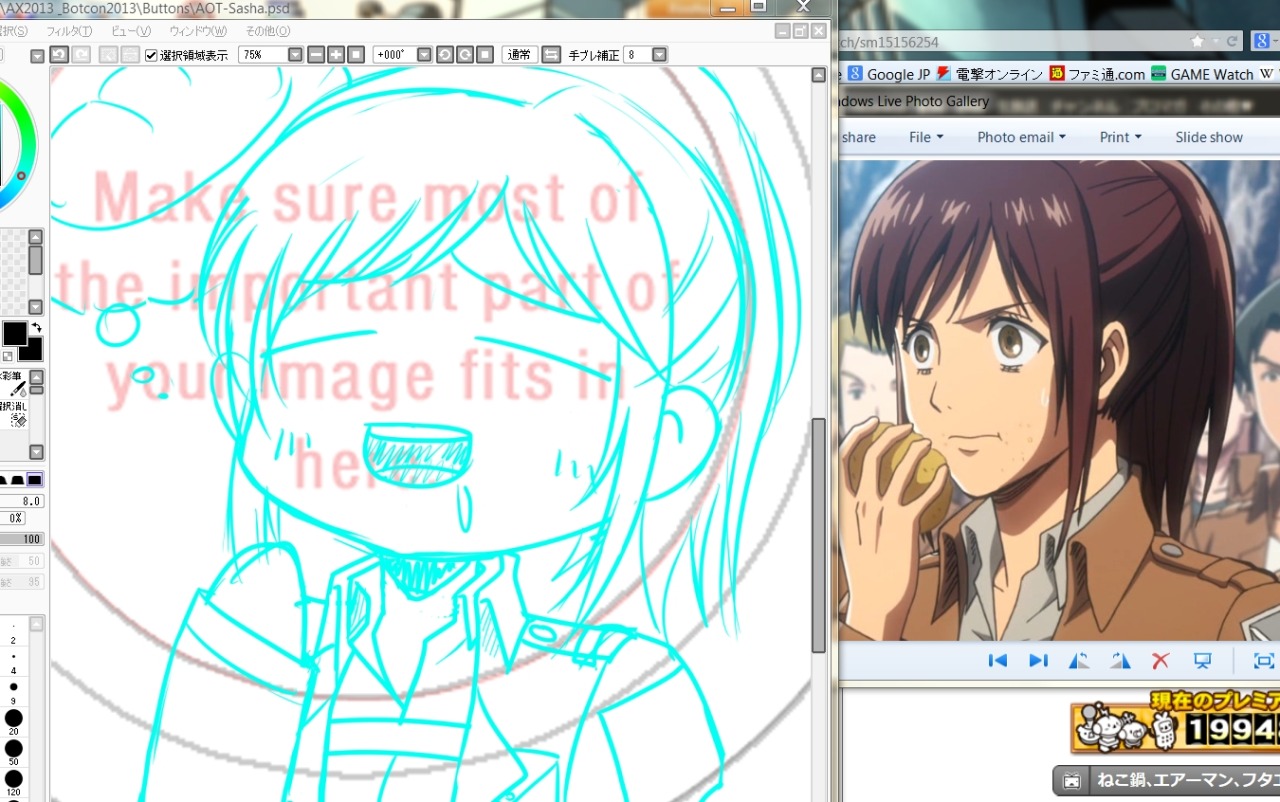The height and width of the screenshot is (802, 1280).
Task: Open the Print dropdown in Photo Gallery
Action: [x=1120, y=137]
